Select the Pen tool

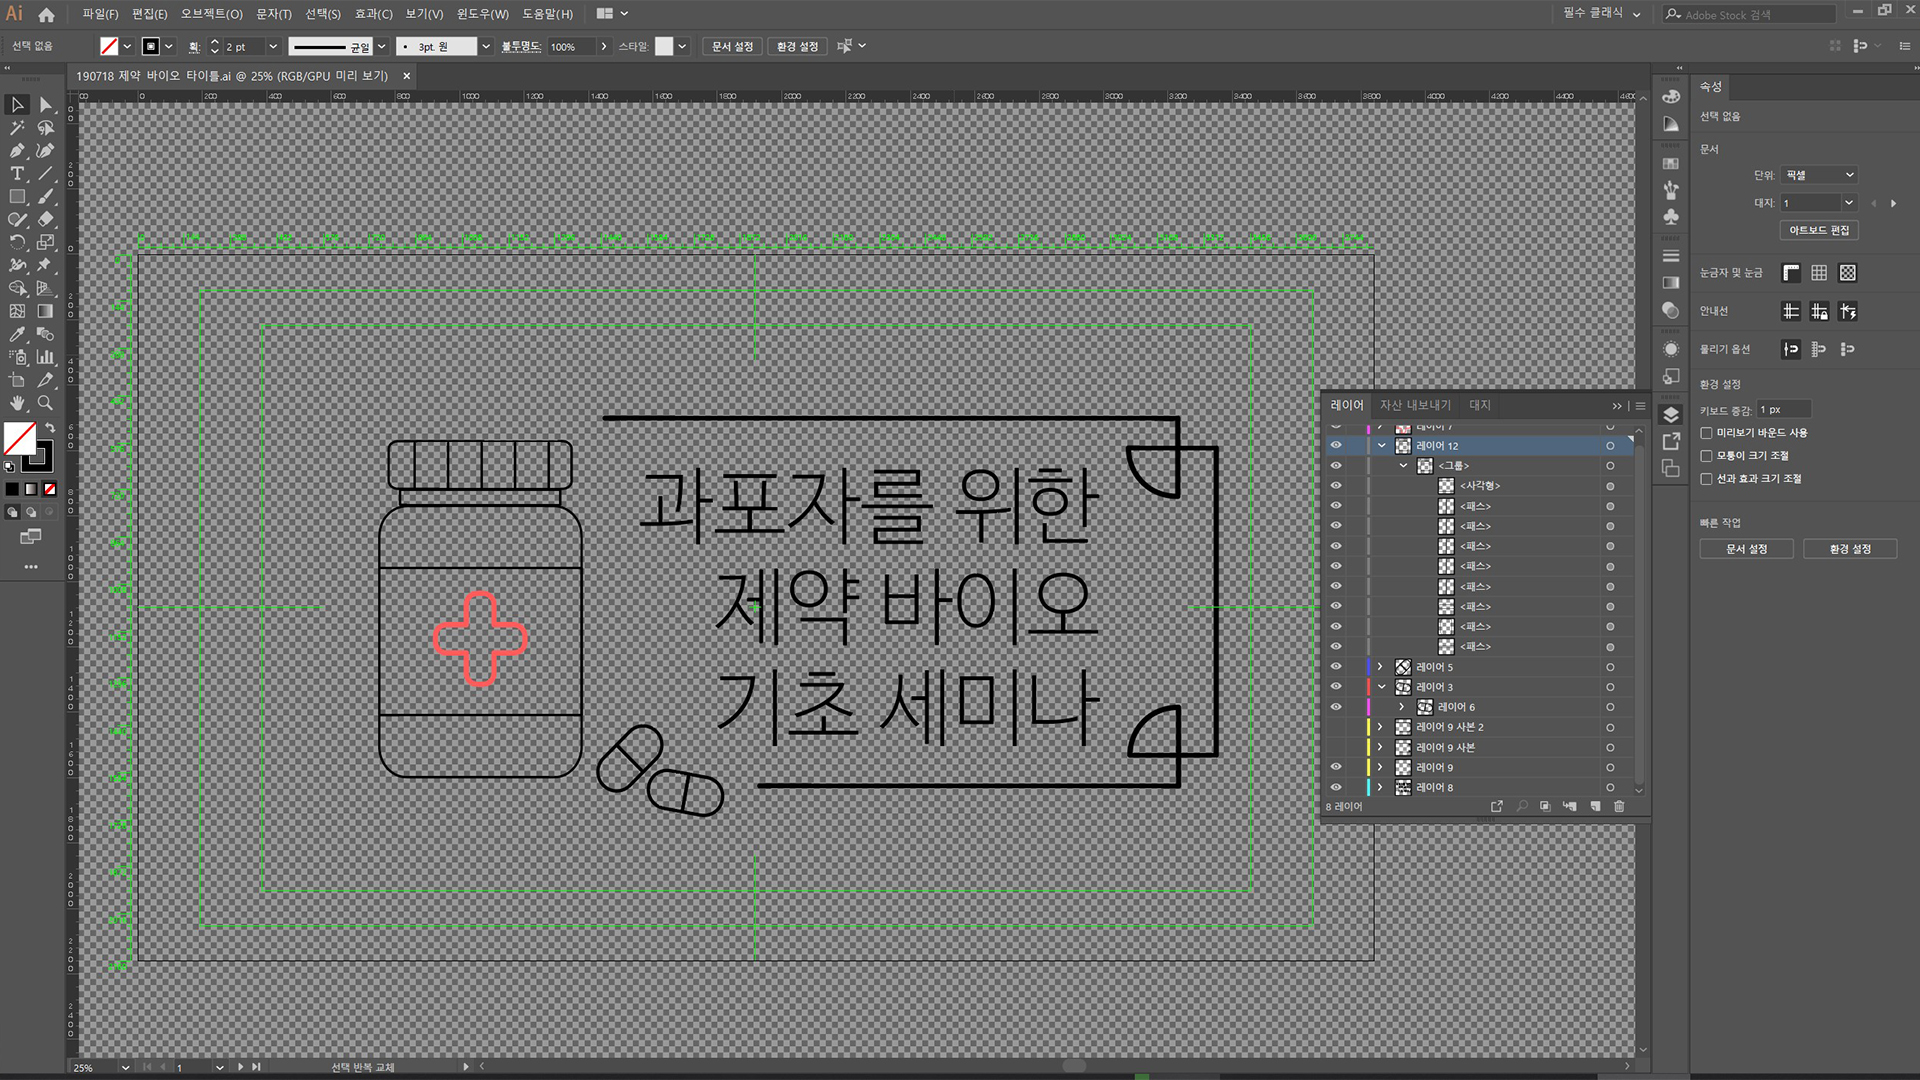coord(17,151)
